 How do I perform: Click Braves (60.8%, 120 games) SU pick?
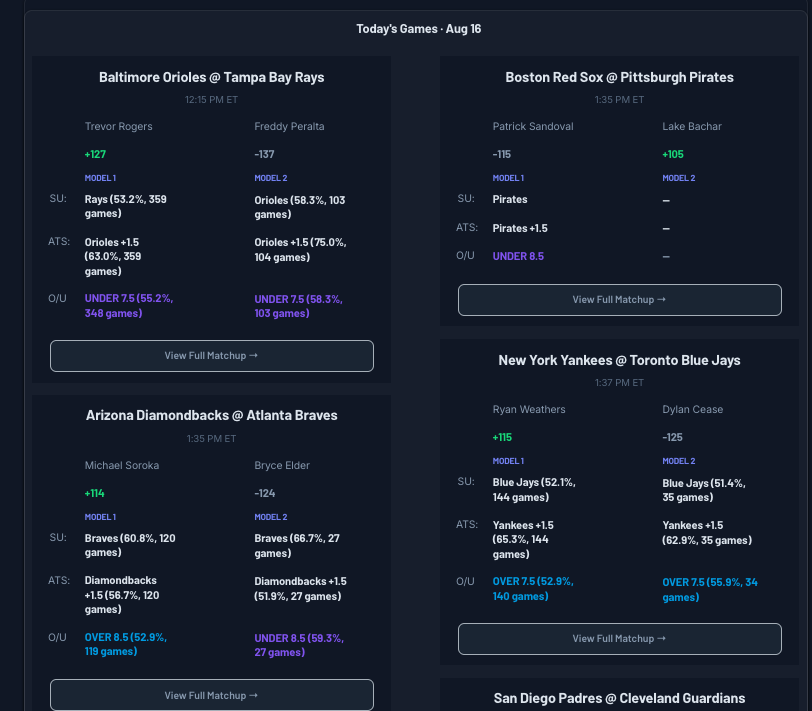tap(130, 545)
